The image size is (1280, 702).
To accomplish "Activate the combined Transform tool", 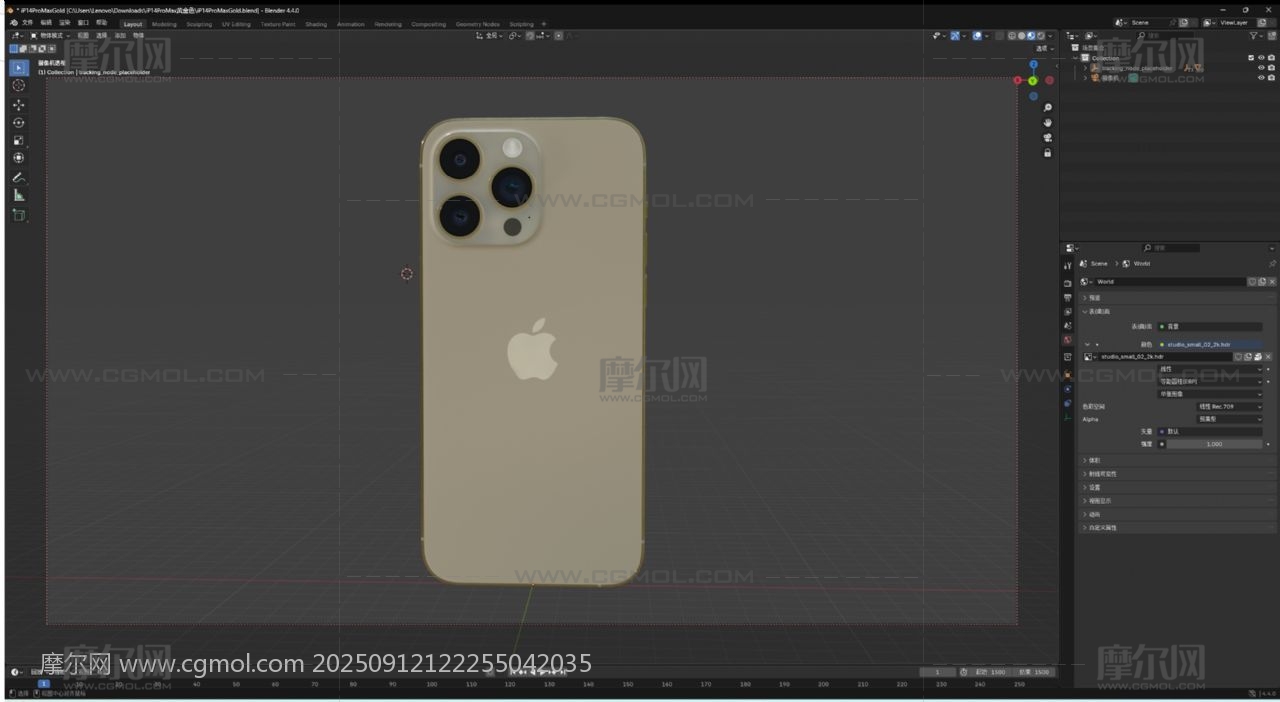I will [x=18, y=158].
